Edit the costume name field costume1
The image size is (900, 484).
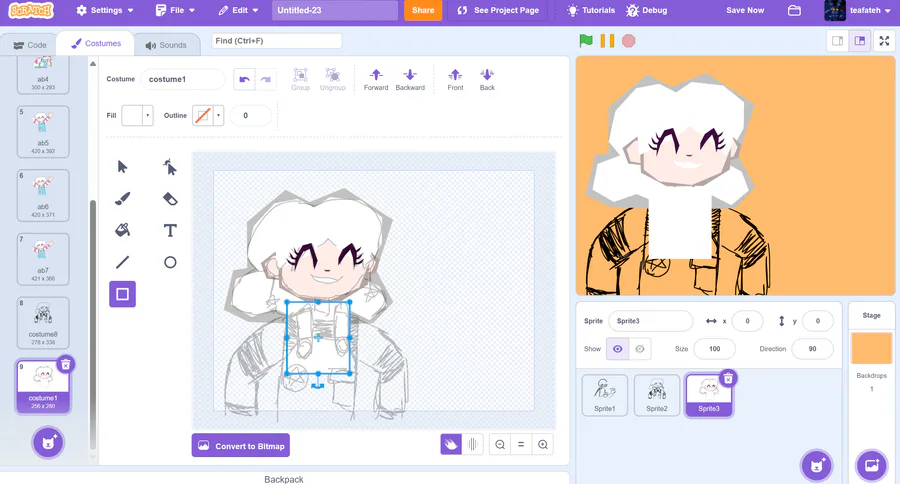click(x=183, y=79)
